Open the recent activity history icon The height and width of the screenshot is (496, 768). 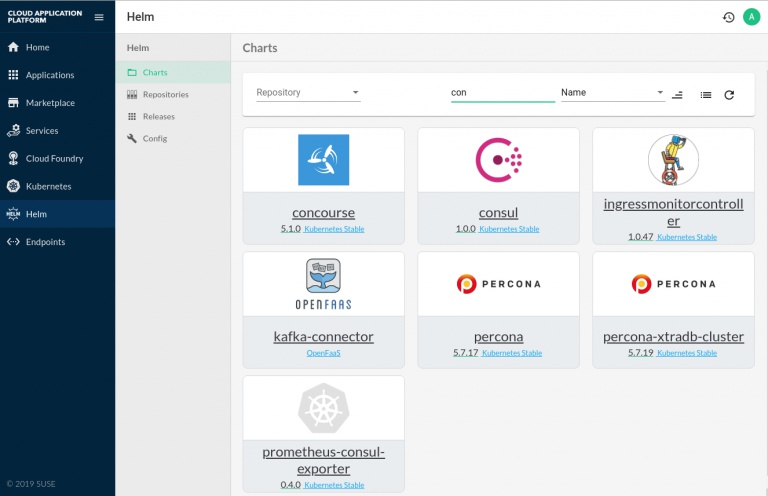click(x=729, y=17)
